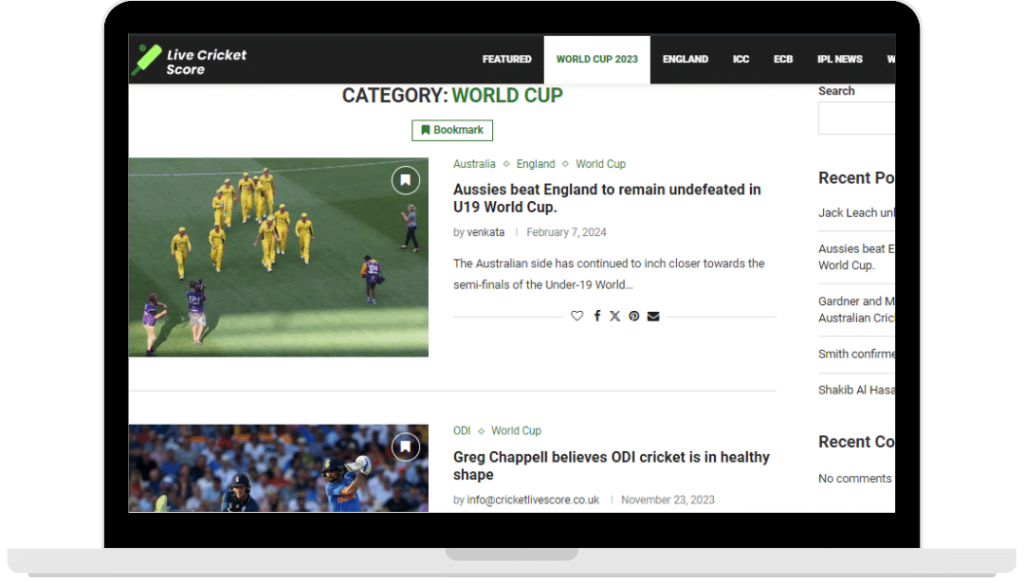Open the ENGLAND menu item

click(685, 59)
